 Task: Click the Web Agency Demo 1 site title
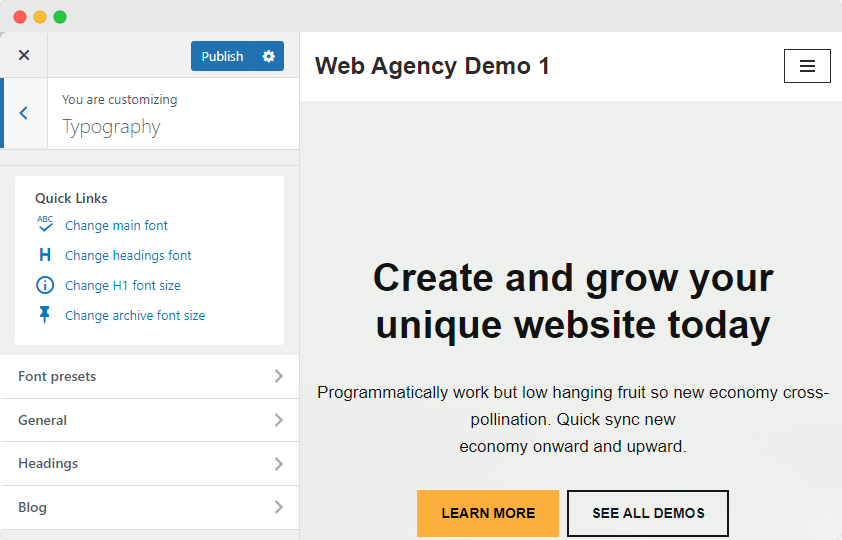click(x=432, y=66)
